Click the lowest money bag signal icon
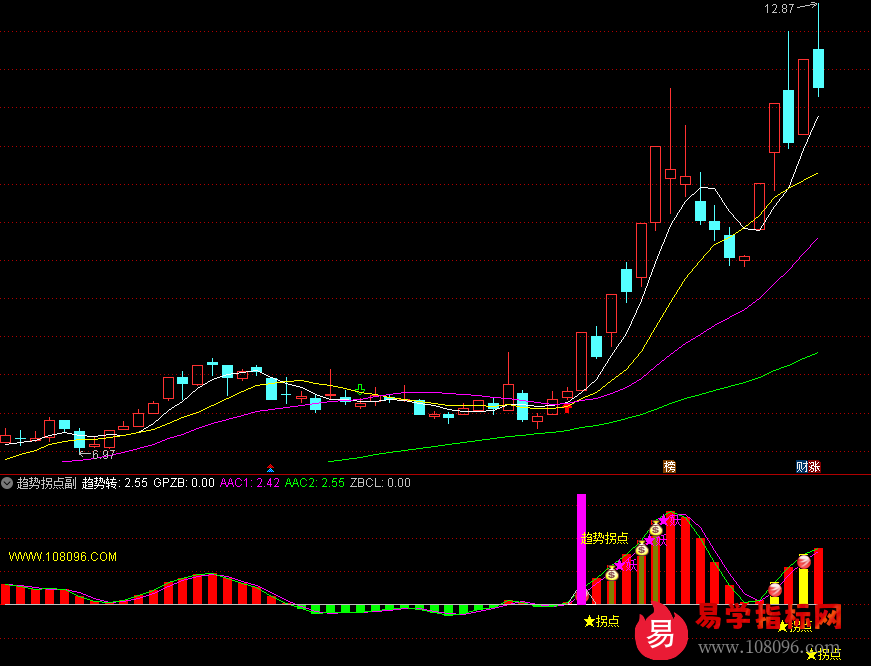 [x=611, y=574]
